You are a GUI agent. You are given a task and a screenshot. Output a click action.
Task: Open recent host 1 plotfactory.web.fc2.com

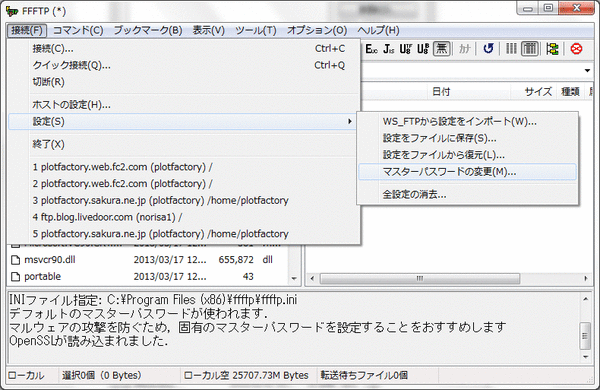(x=184, y=167)
